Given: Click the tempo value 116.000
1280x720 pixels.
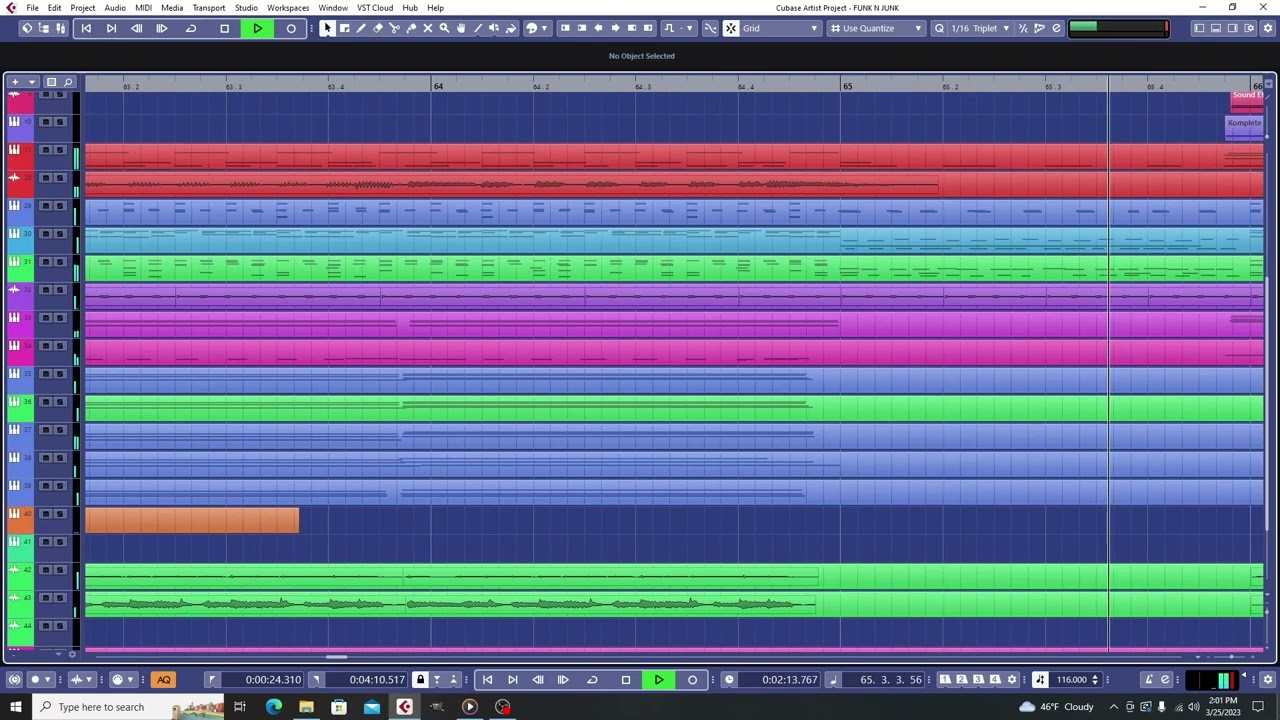Looking at the screenshot, I should click(1071, 680).
